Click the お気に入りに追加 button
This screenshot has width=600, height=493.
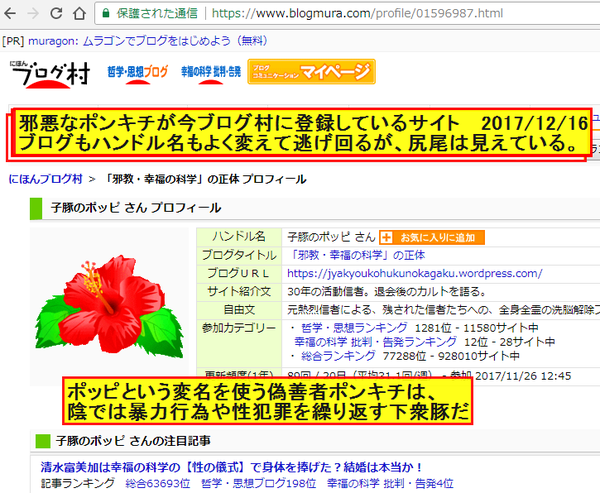coord(432,237)
